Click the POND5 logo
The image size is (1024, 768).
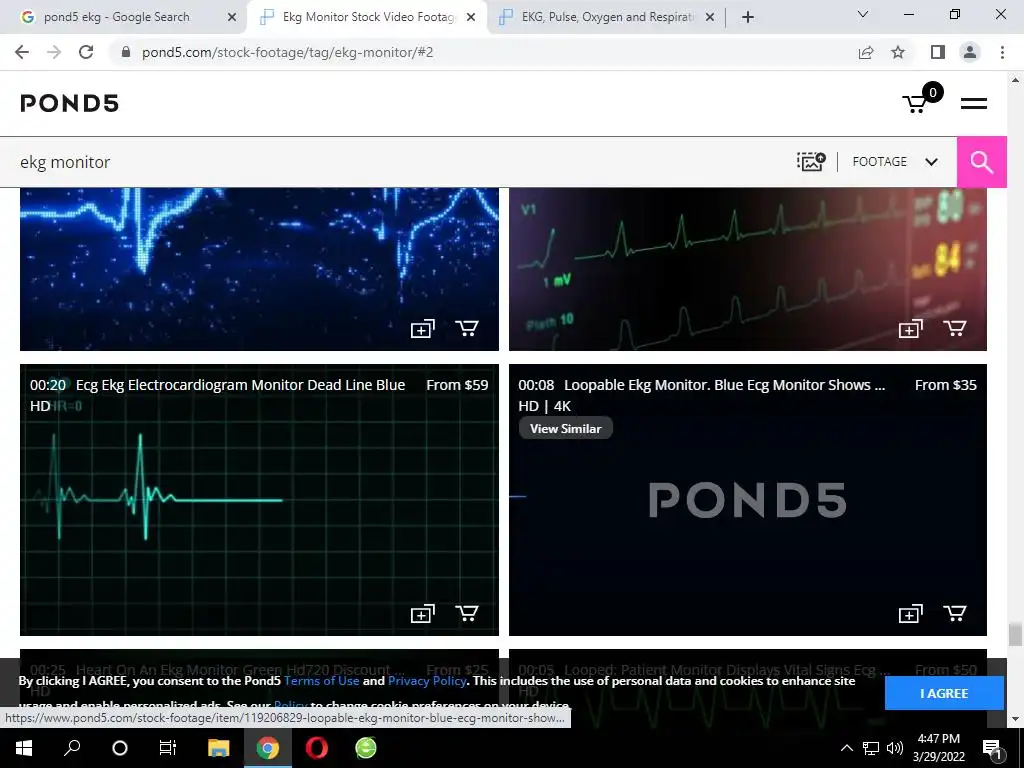pyautogui.click(x=69, y=103)
